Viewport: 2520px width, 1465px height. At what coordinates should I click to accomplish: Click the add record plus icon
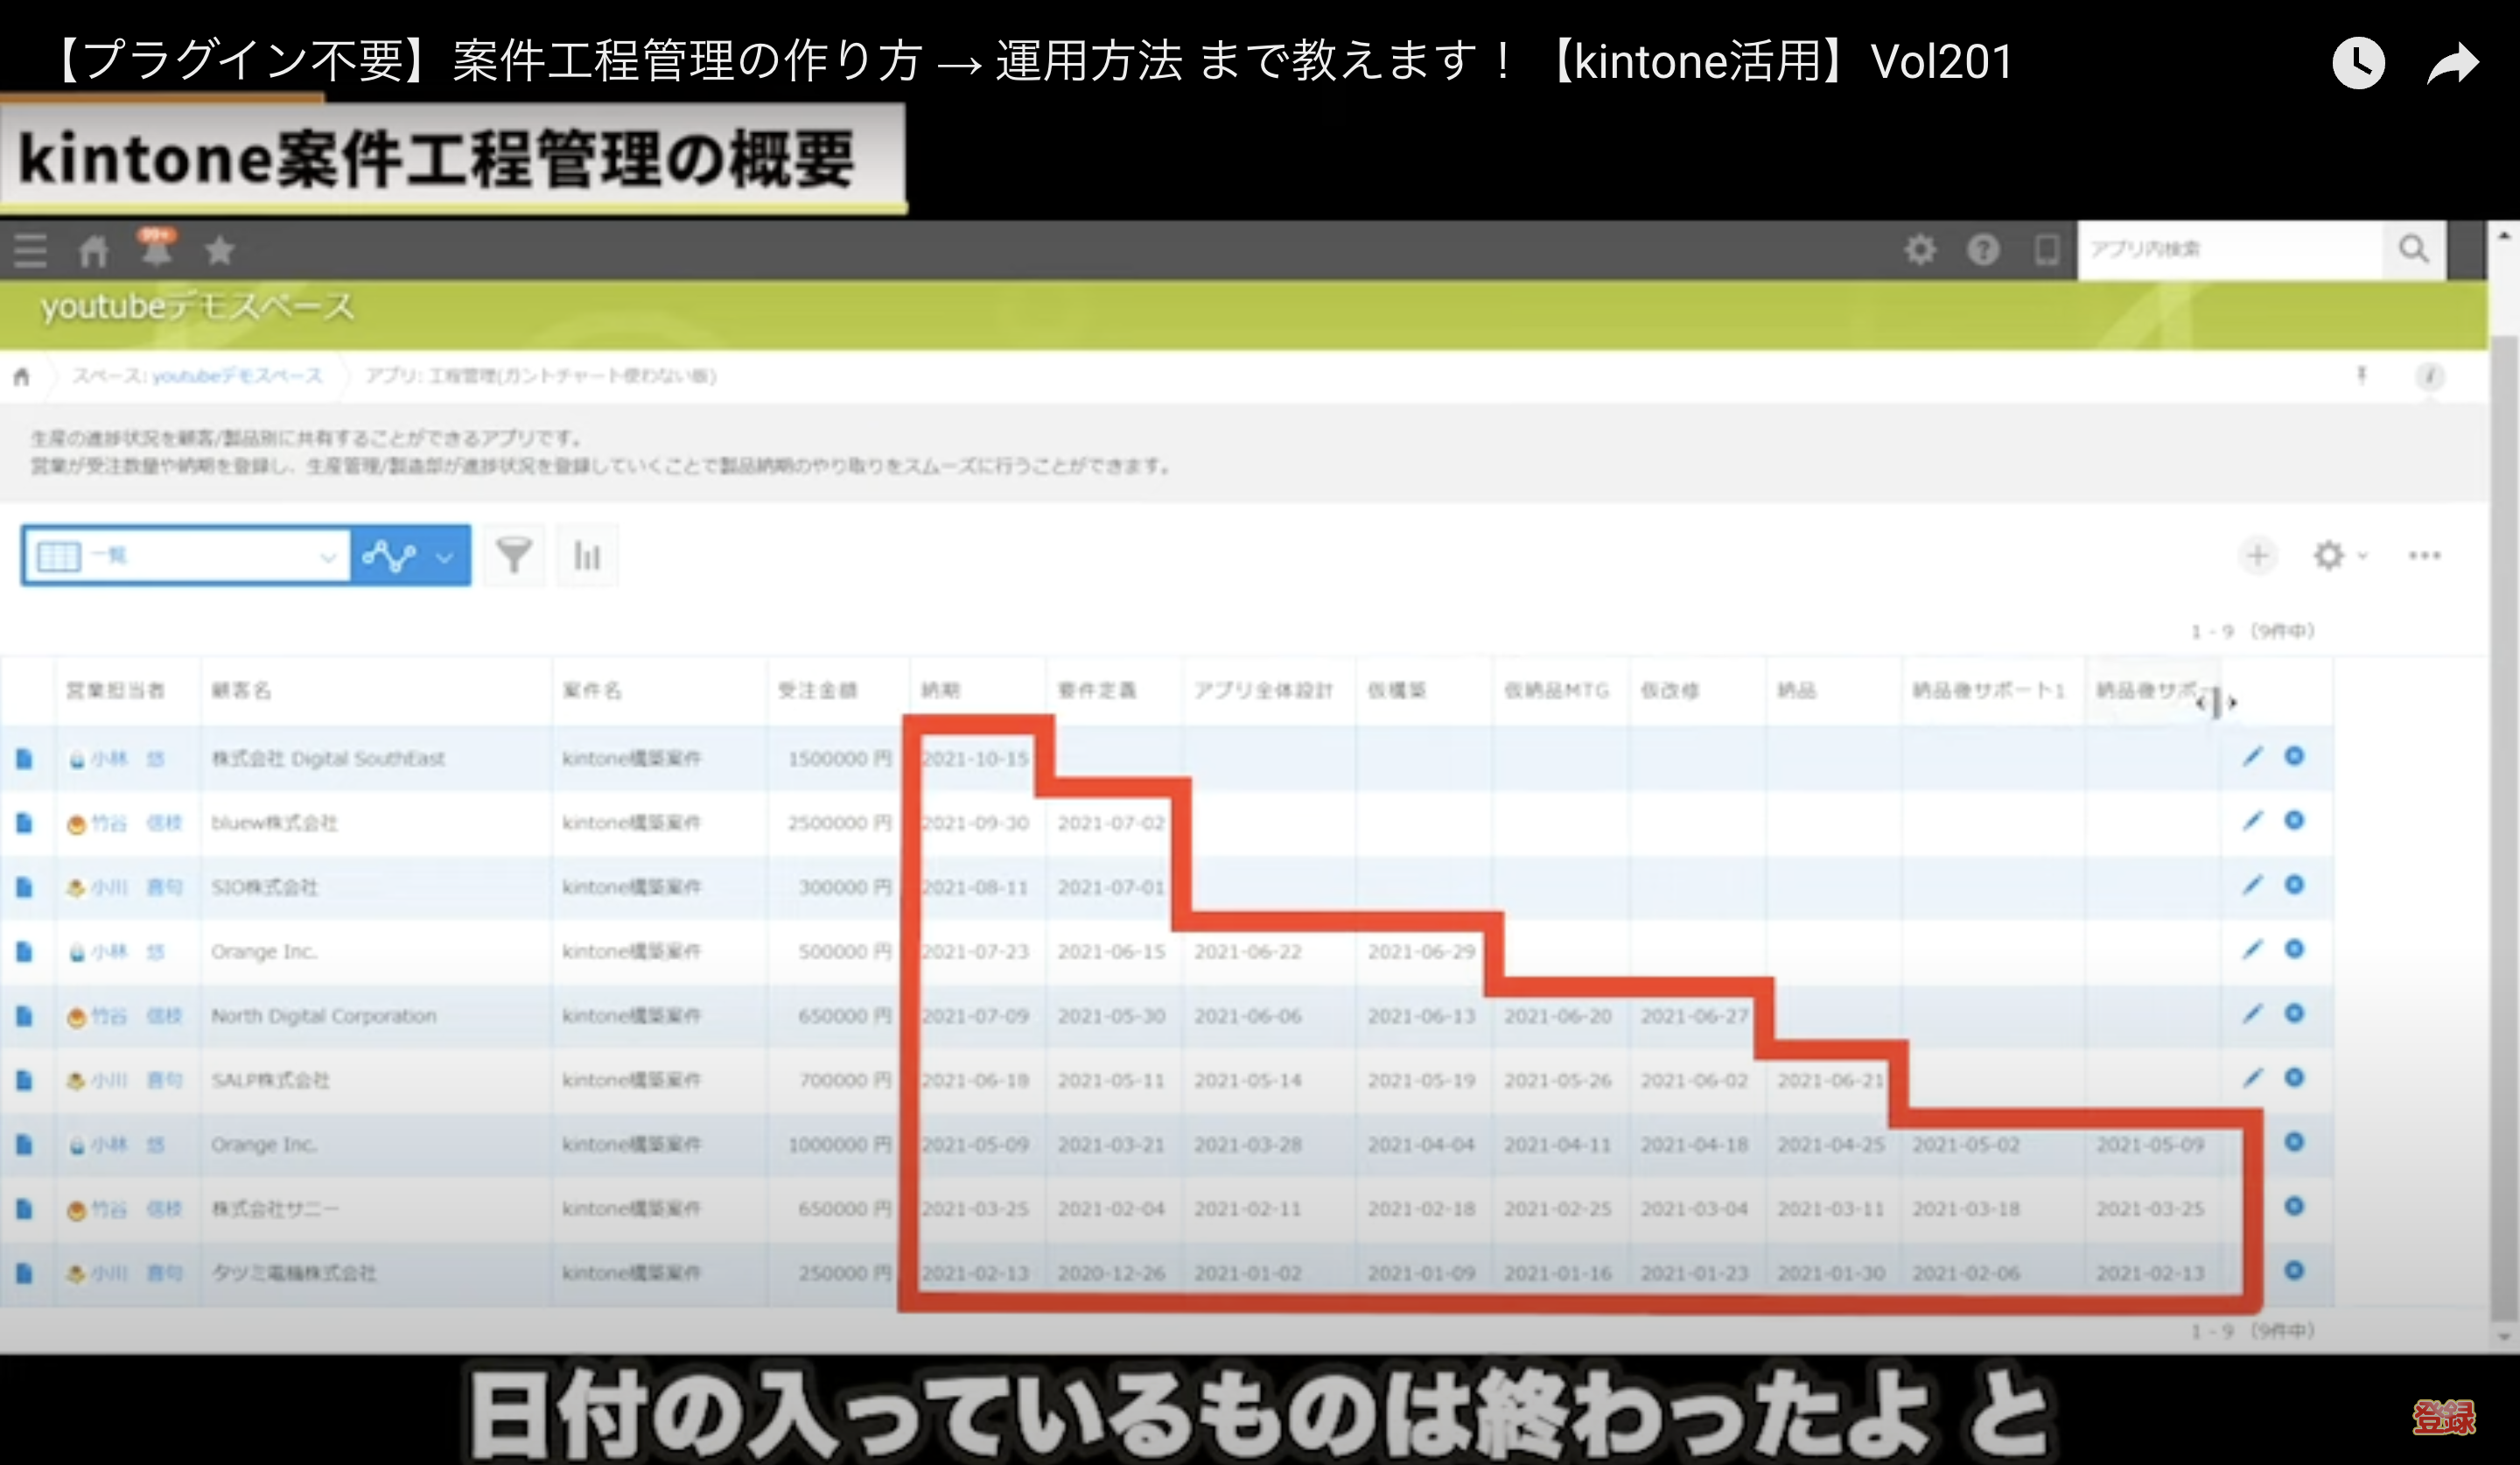[x=2257, y=555]
